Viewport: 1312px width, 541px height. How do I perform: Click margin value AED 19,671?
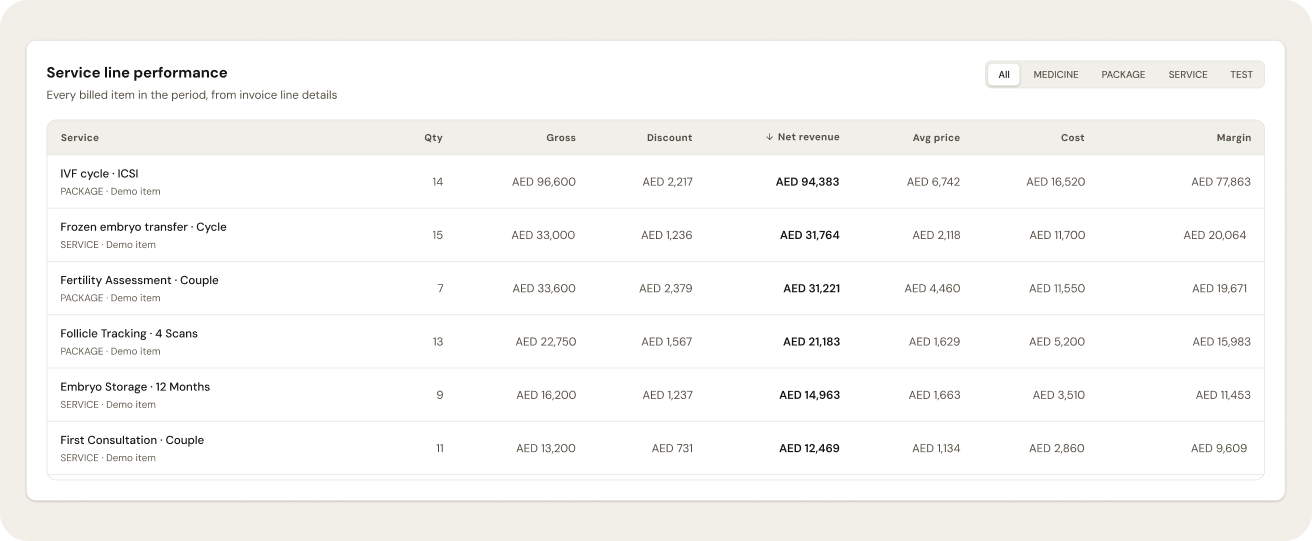[x=1220, y=288]
